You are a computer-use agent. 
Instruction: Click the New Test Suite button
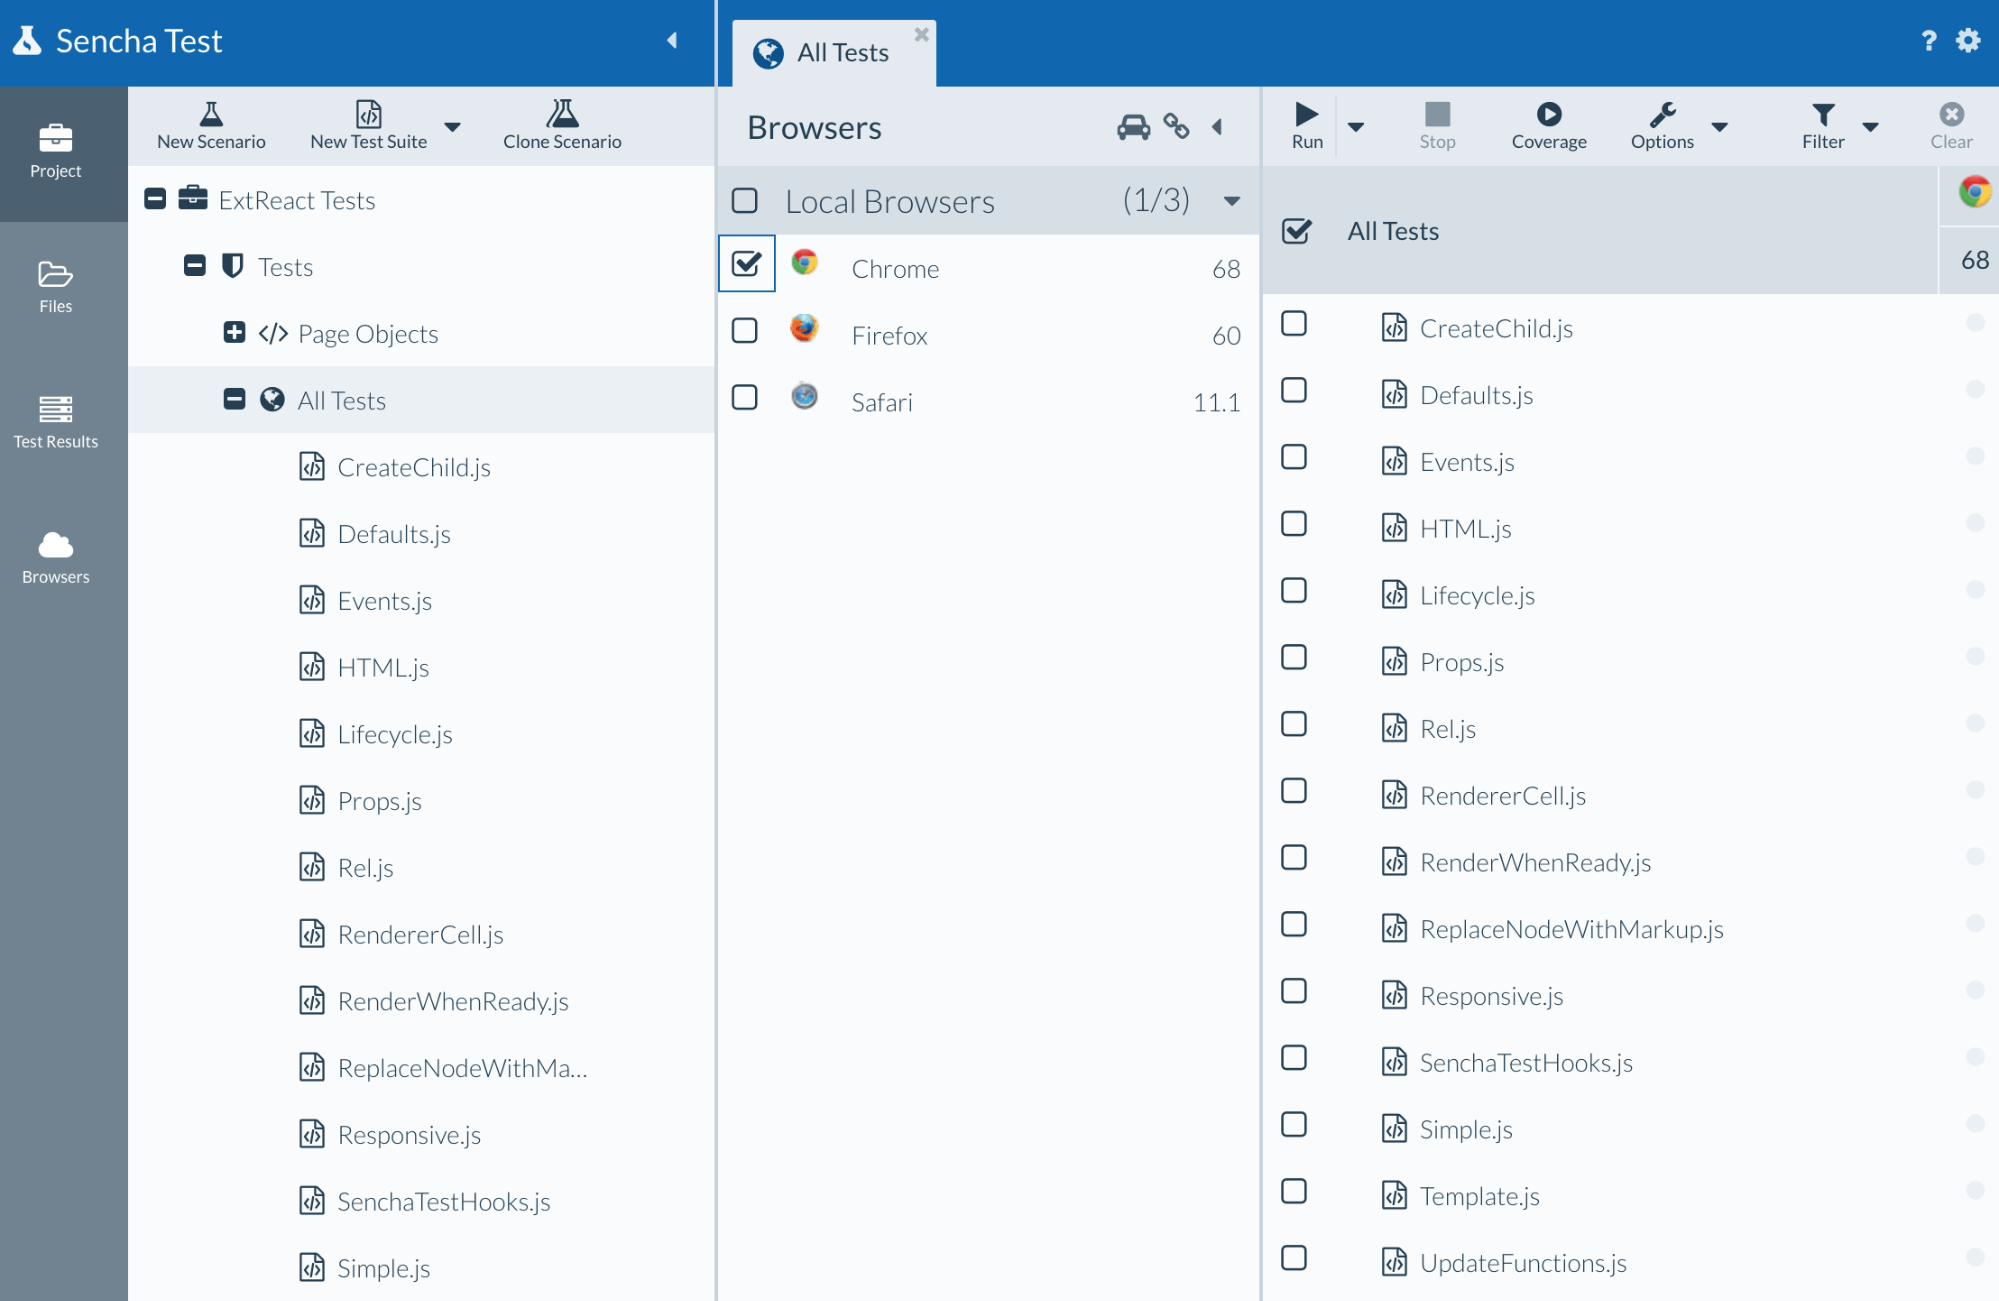pyautogui.click(x=368, y=126)
